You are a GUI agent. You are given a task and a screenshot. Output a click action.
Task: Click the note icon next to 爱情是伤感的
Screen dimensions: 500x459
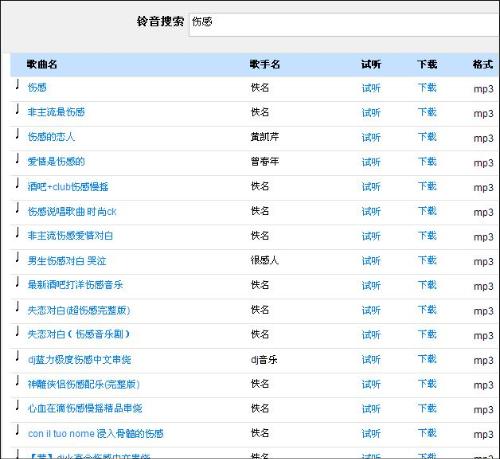click(17, 158)
